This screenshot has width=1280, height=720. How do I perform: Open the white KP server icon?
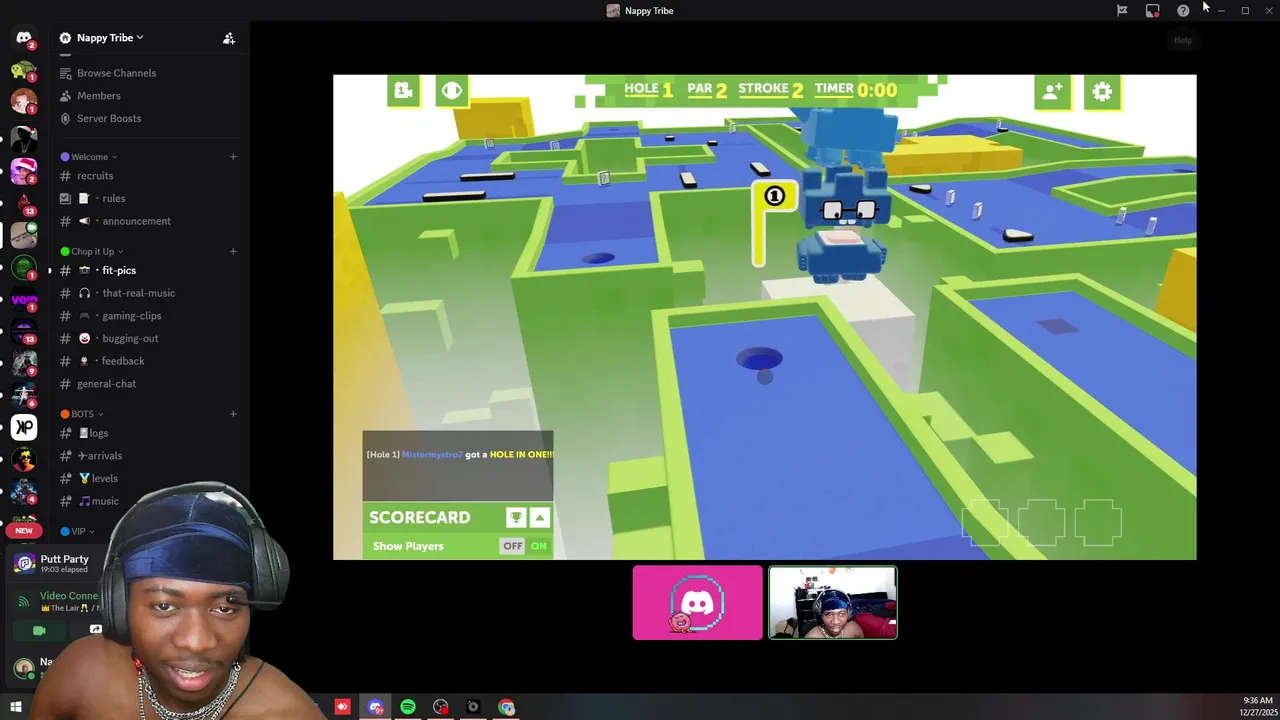[x=24, y=427]
